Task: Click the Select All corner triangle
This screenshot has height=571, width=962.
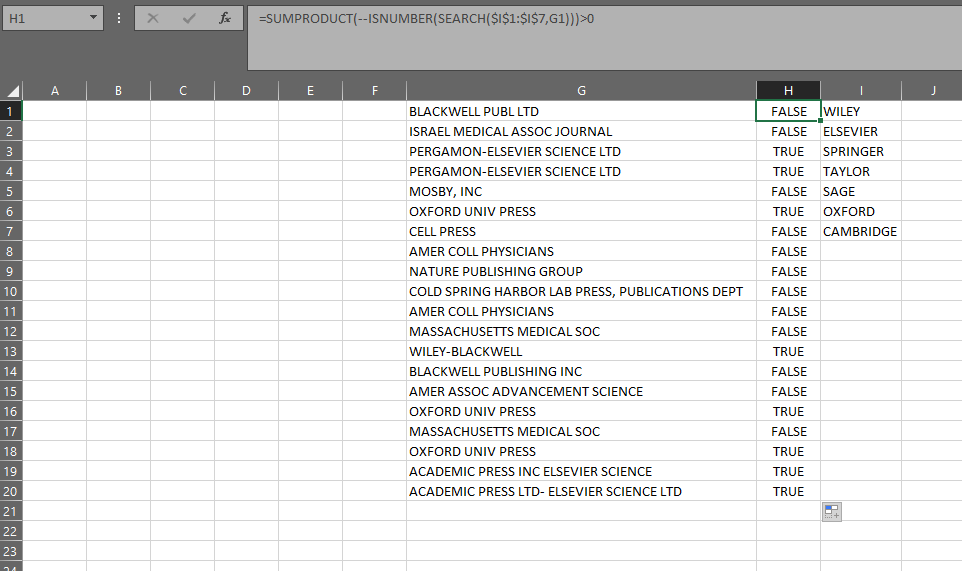Action: [12, 91]
